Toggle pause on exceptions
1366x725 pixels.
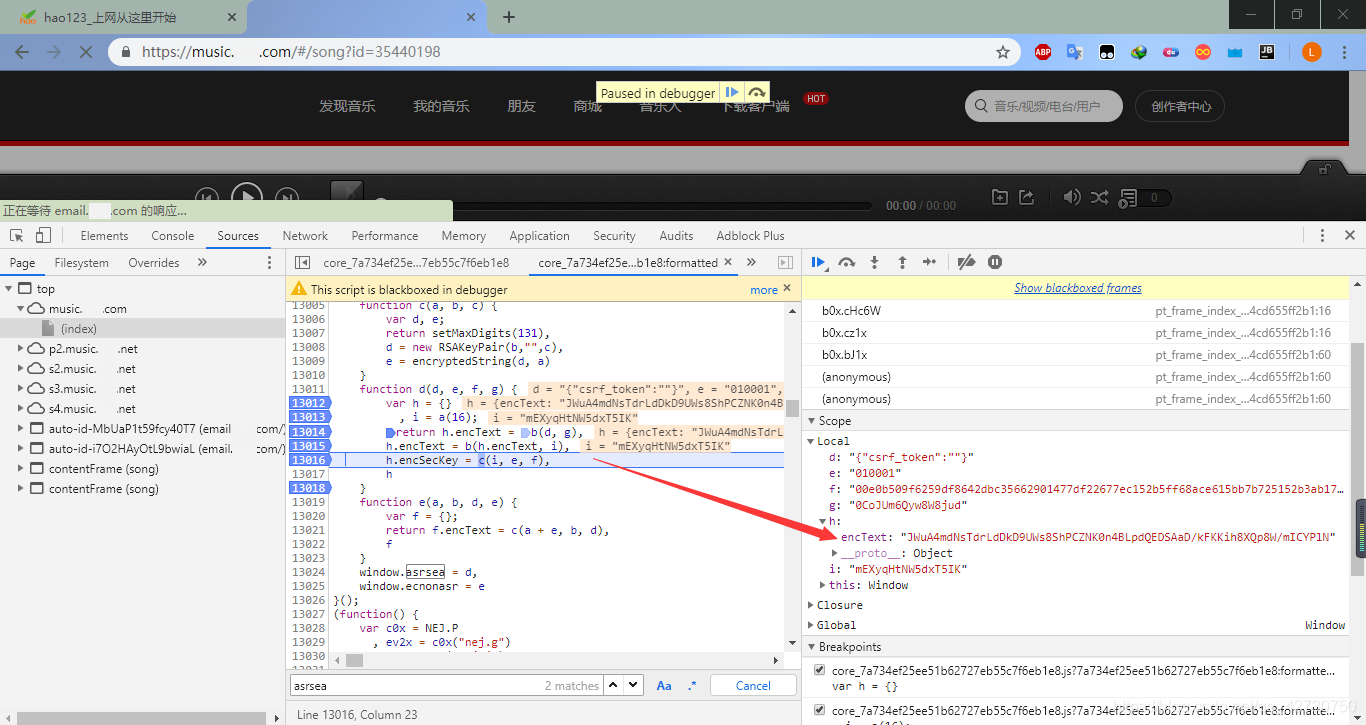point(995,262)
